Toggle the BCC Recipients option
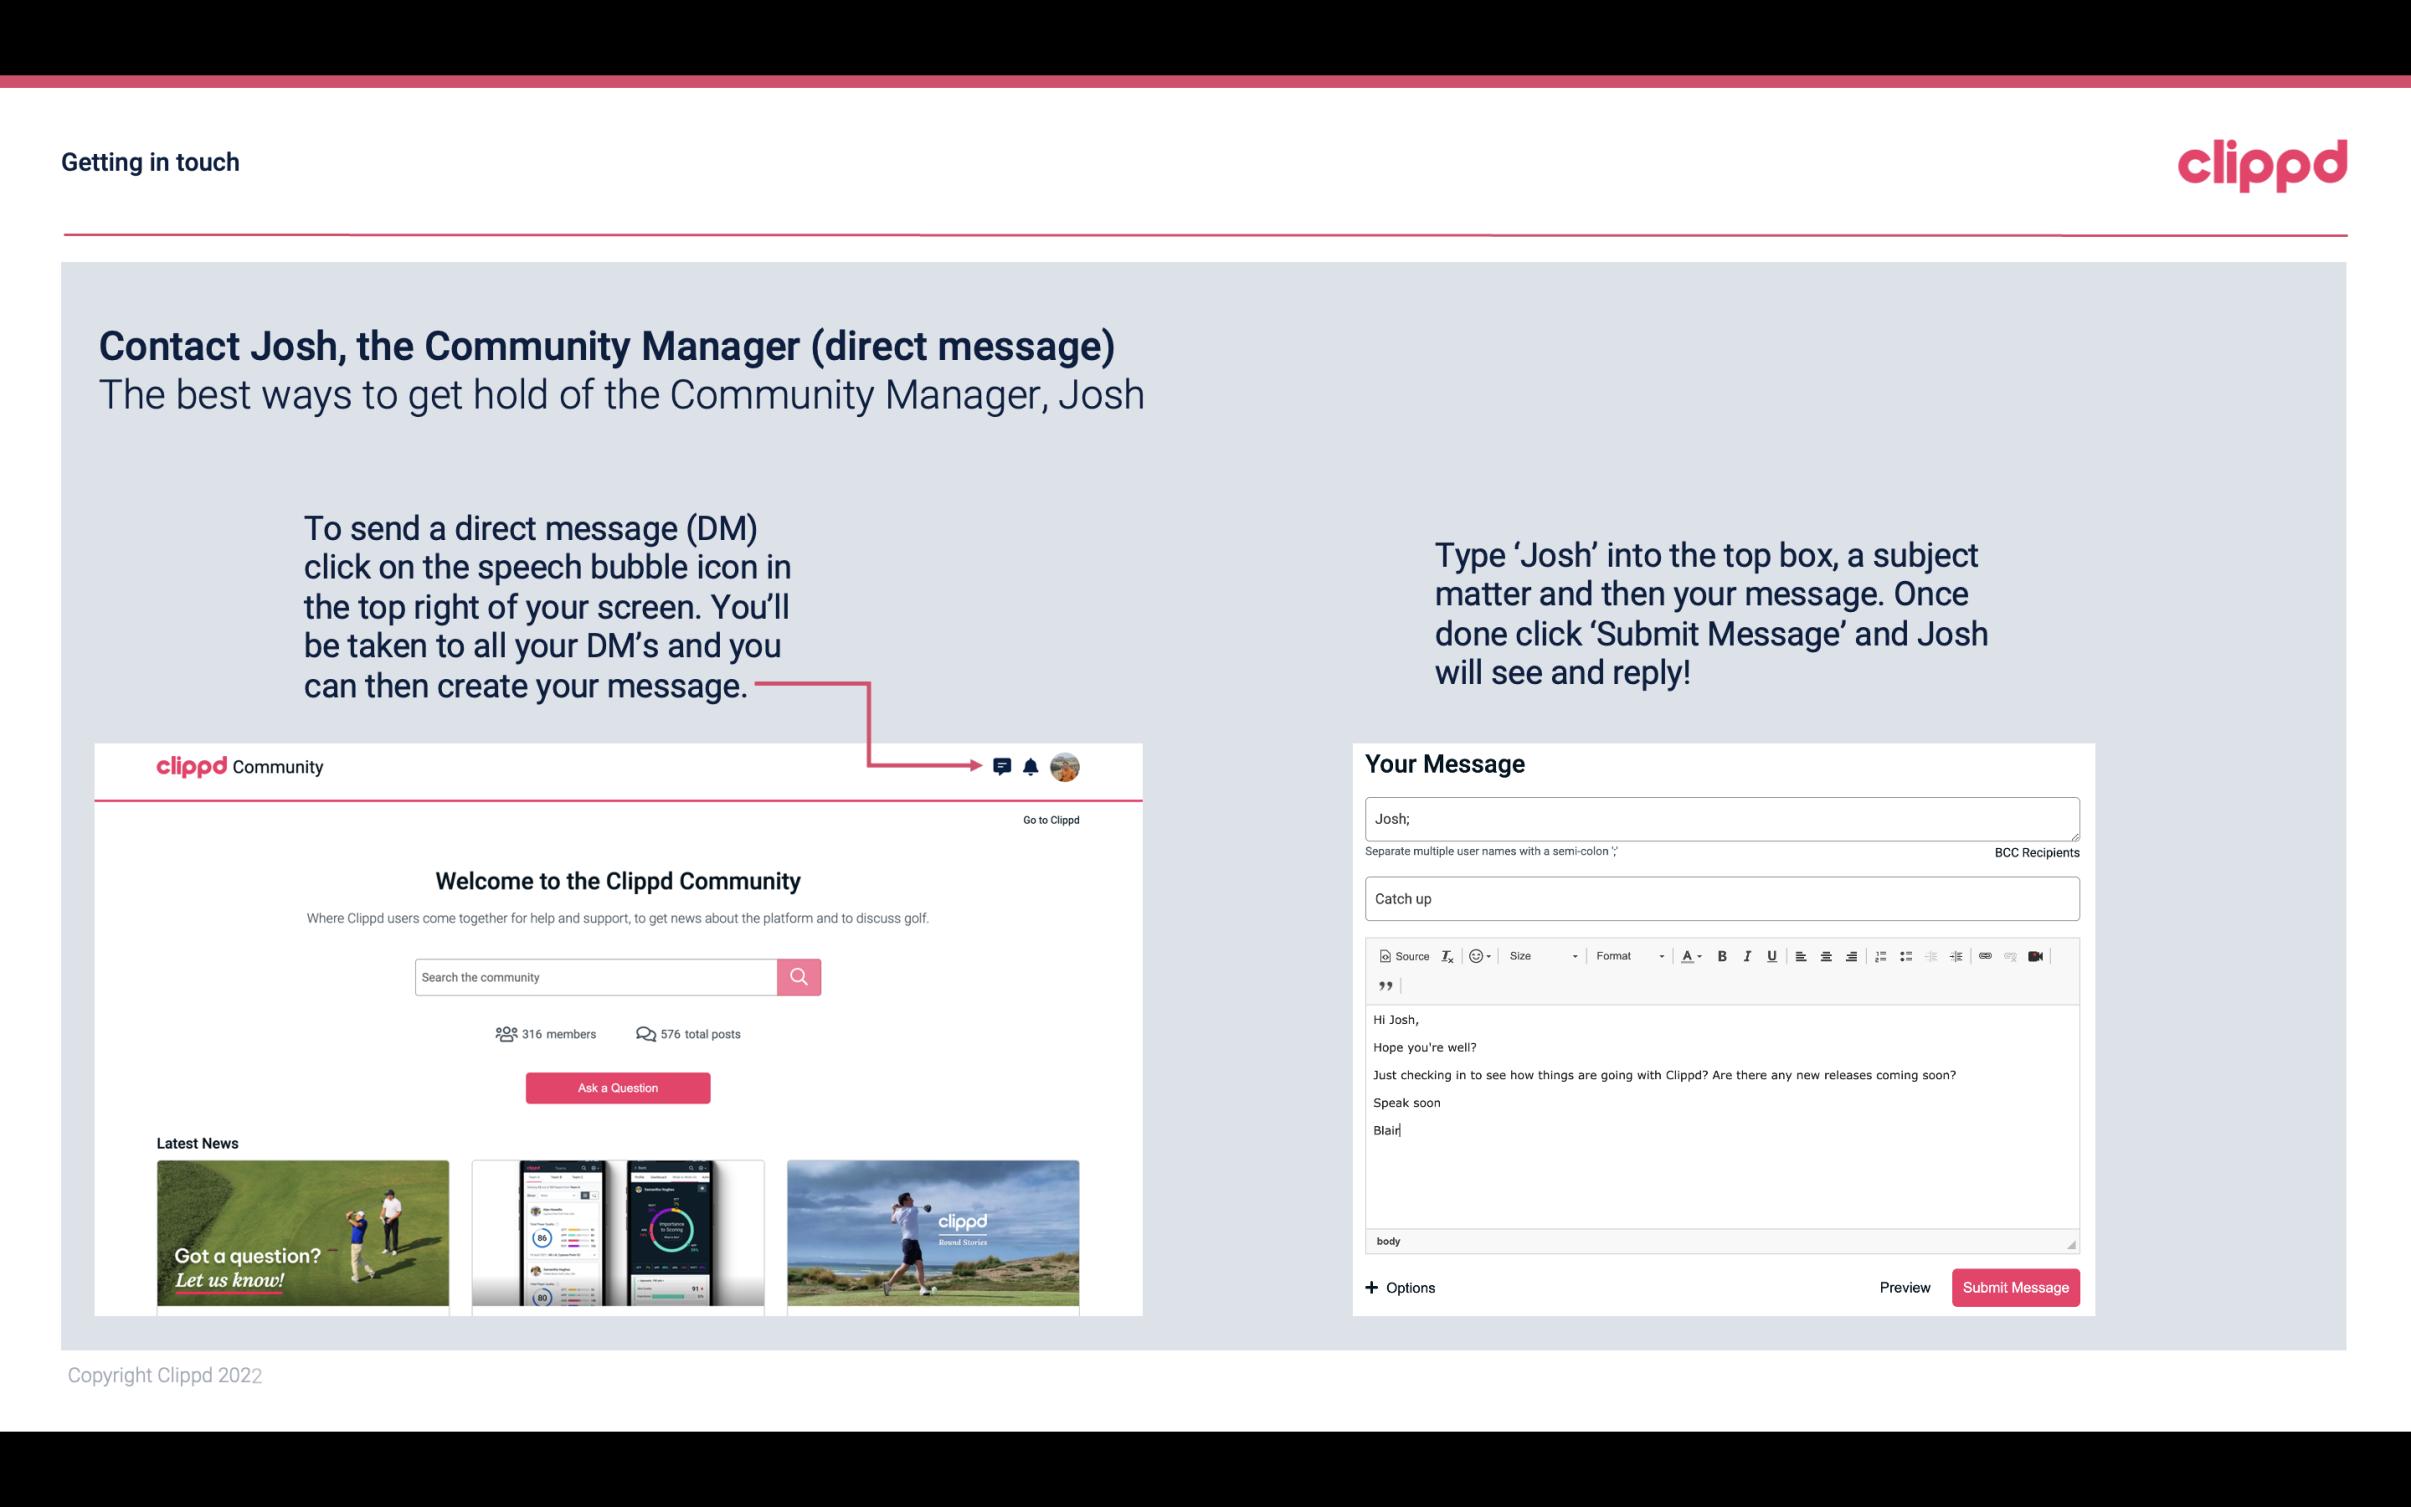 pyautogui.click(x=2033, y=852)
